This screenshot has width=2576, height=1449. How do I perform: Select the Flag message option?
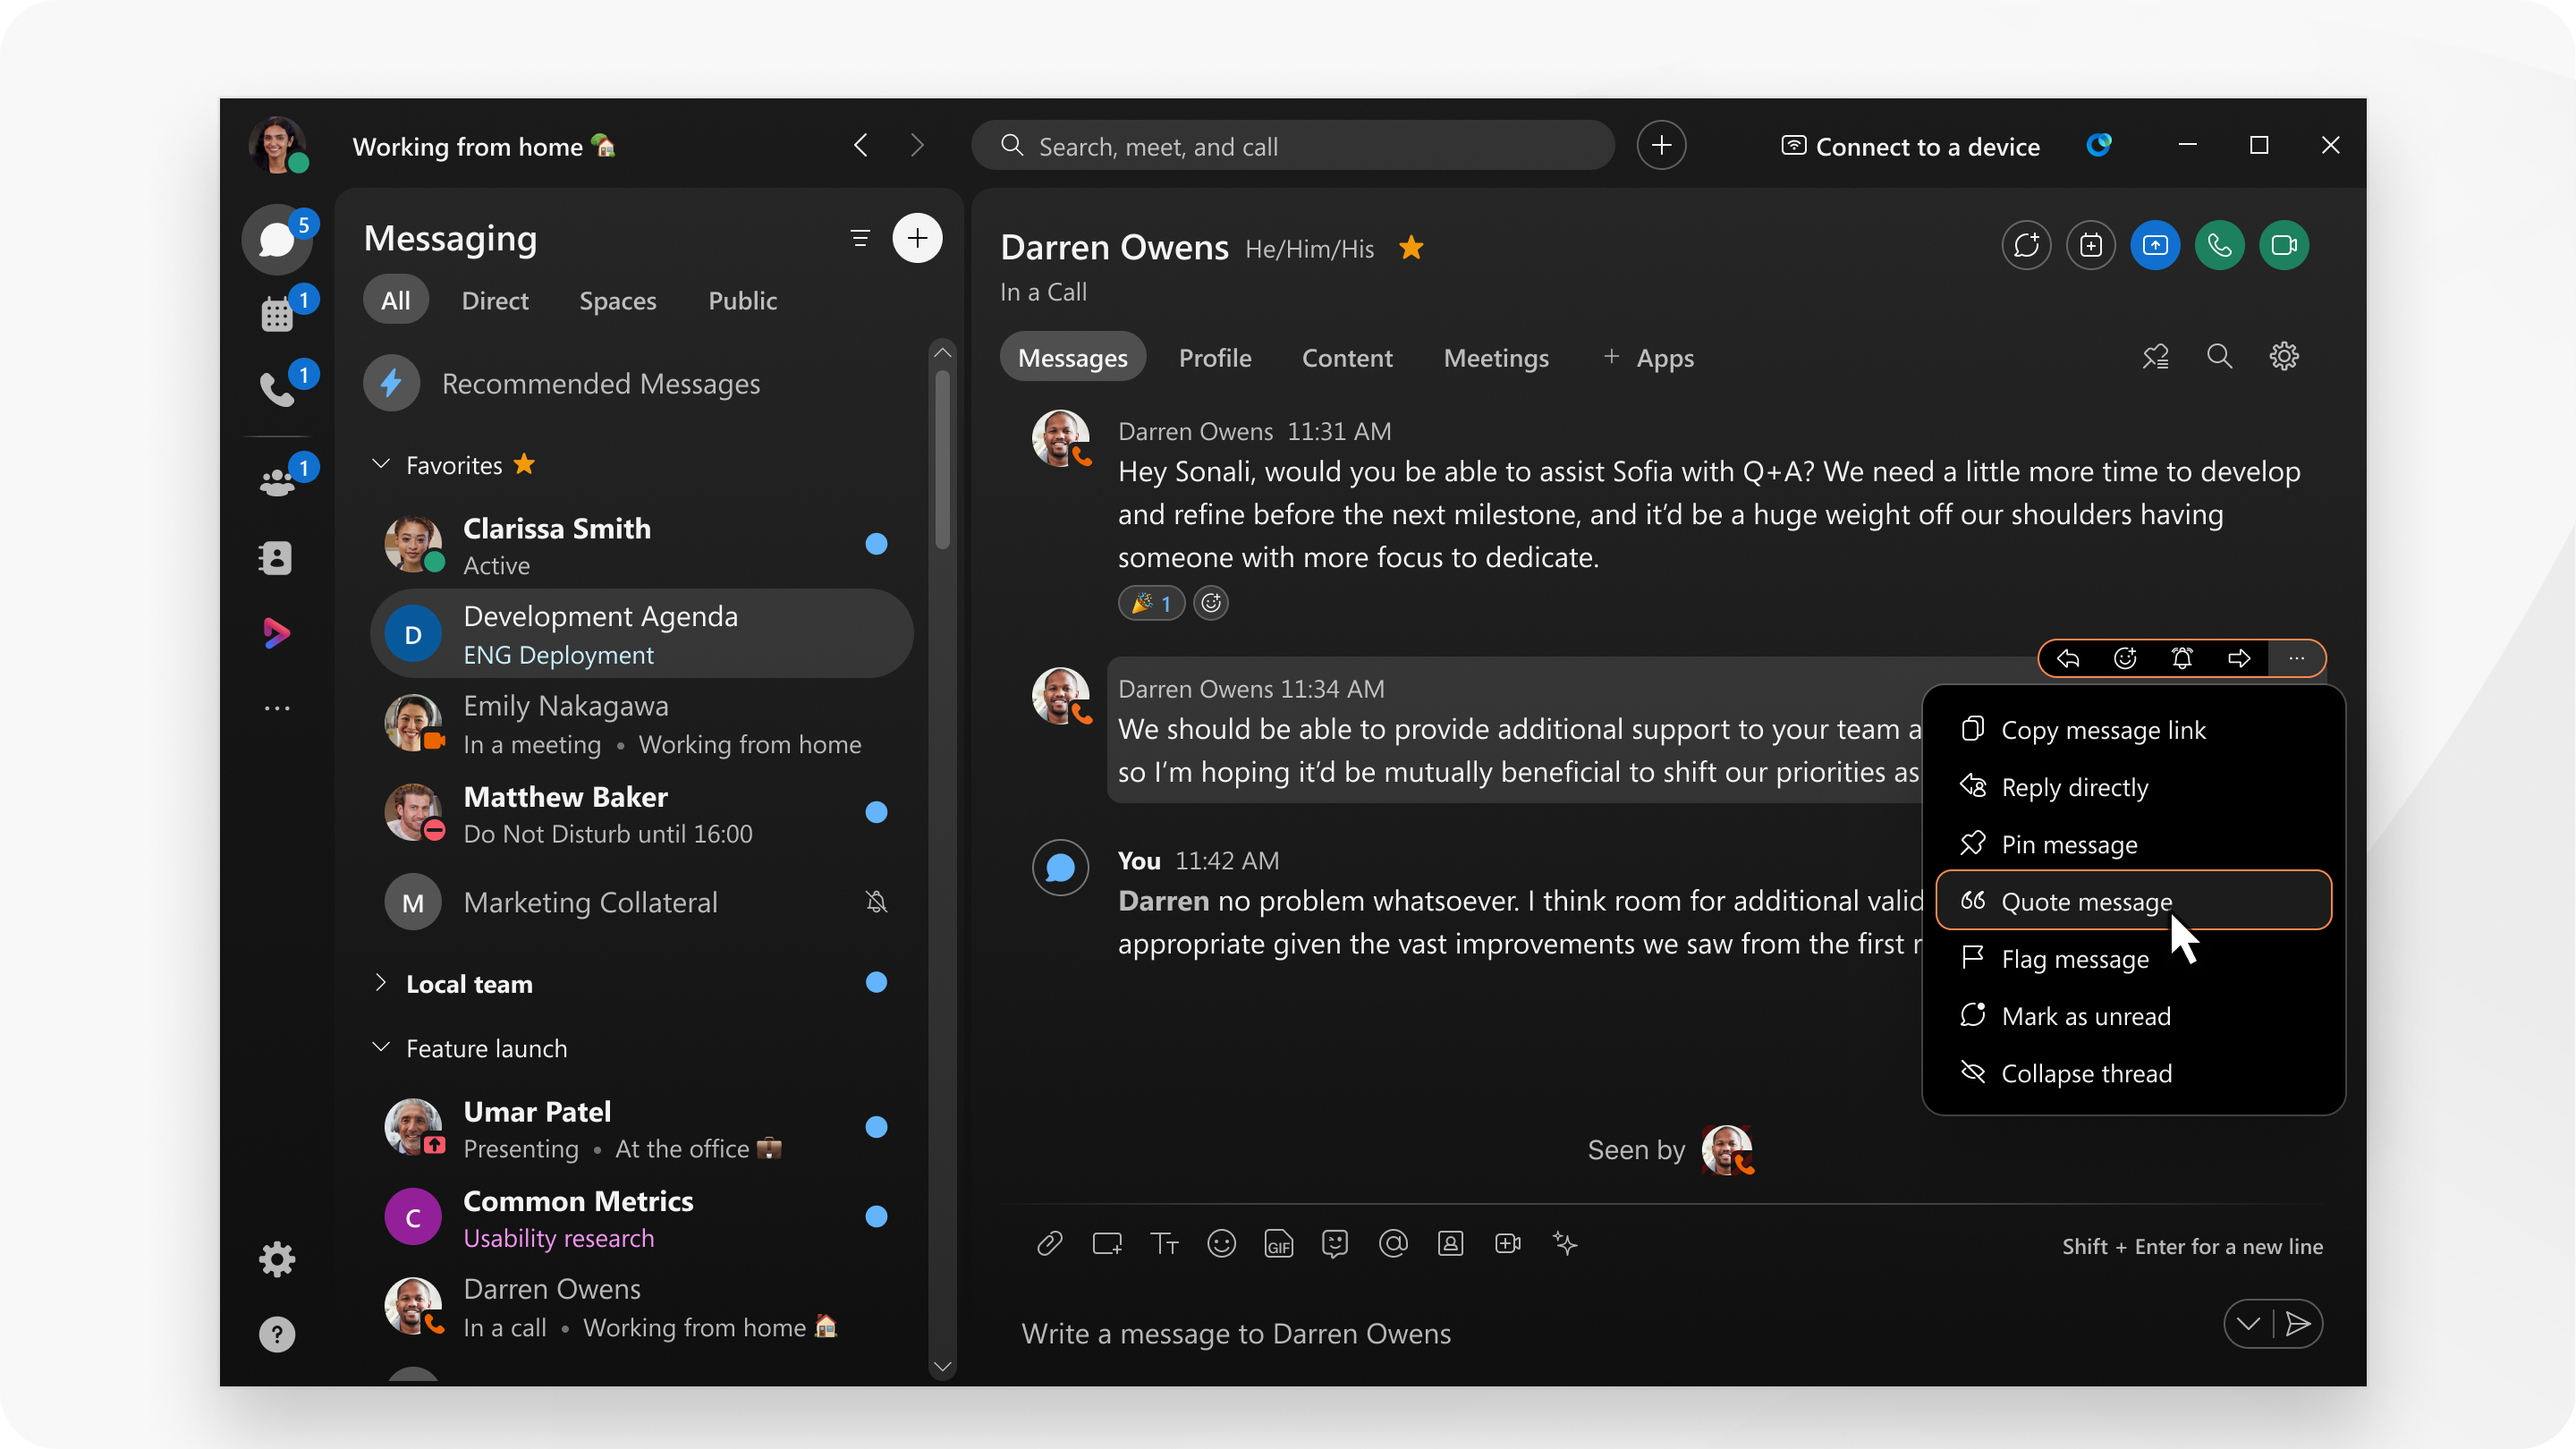point(2073,959)
